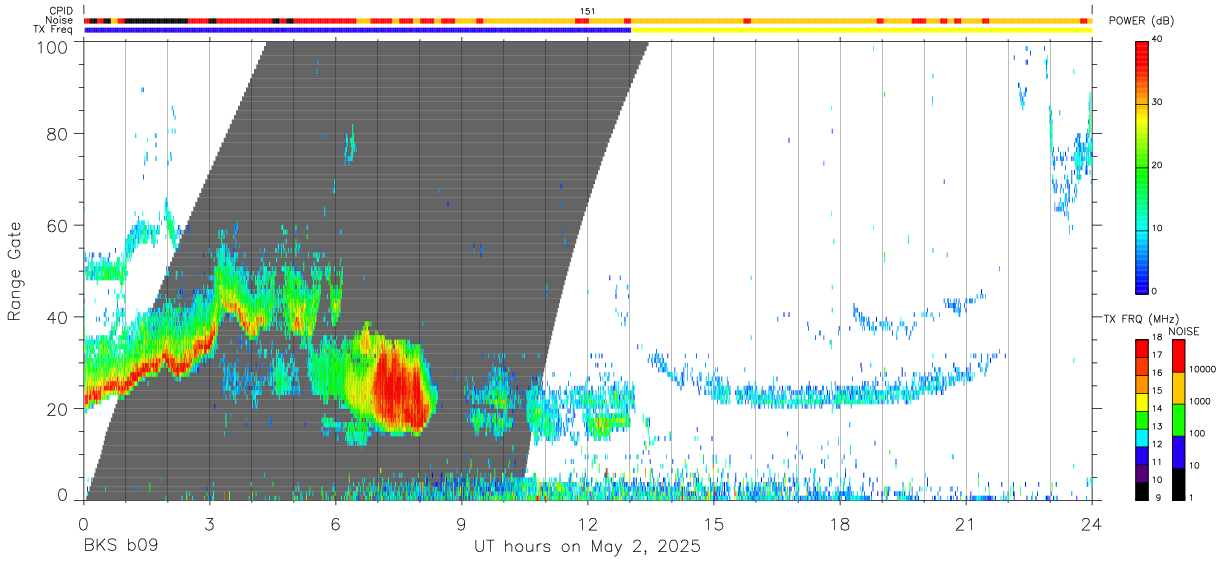Click the CPID value 151
Screen dimensions: 1228x567
(587, 11)
